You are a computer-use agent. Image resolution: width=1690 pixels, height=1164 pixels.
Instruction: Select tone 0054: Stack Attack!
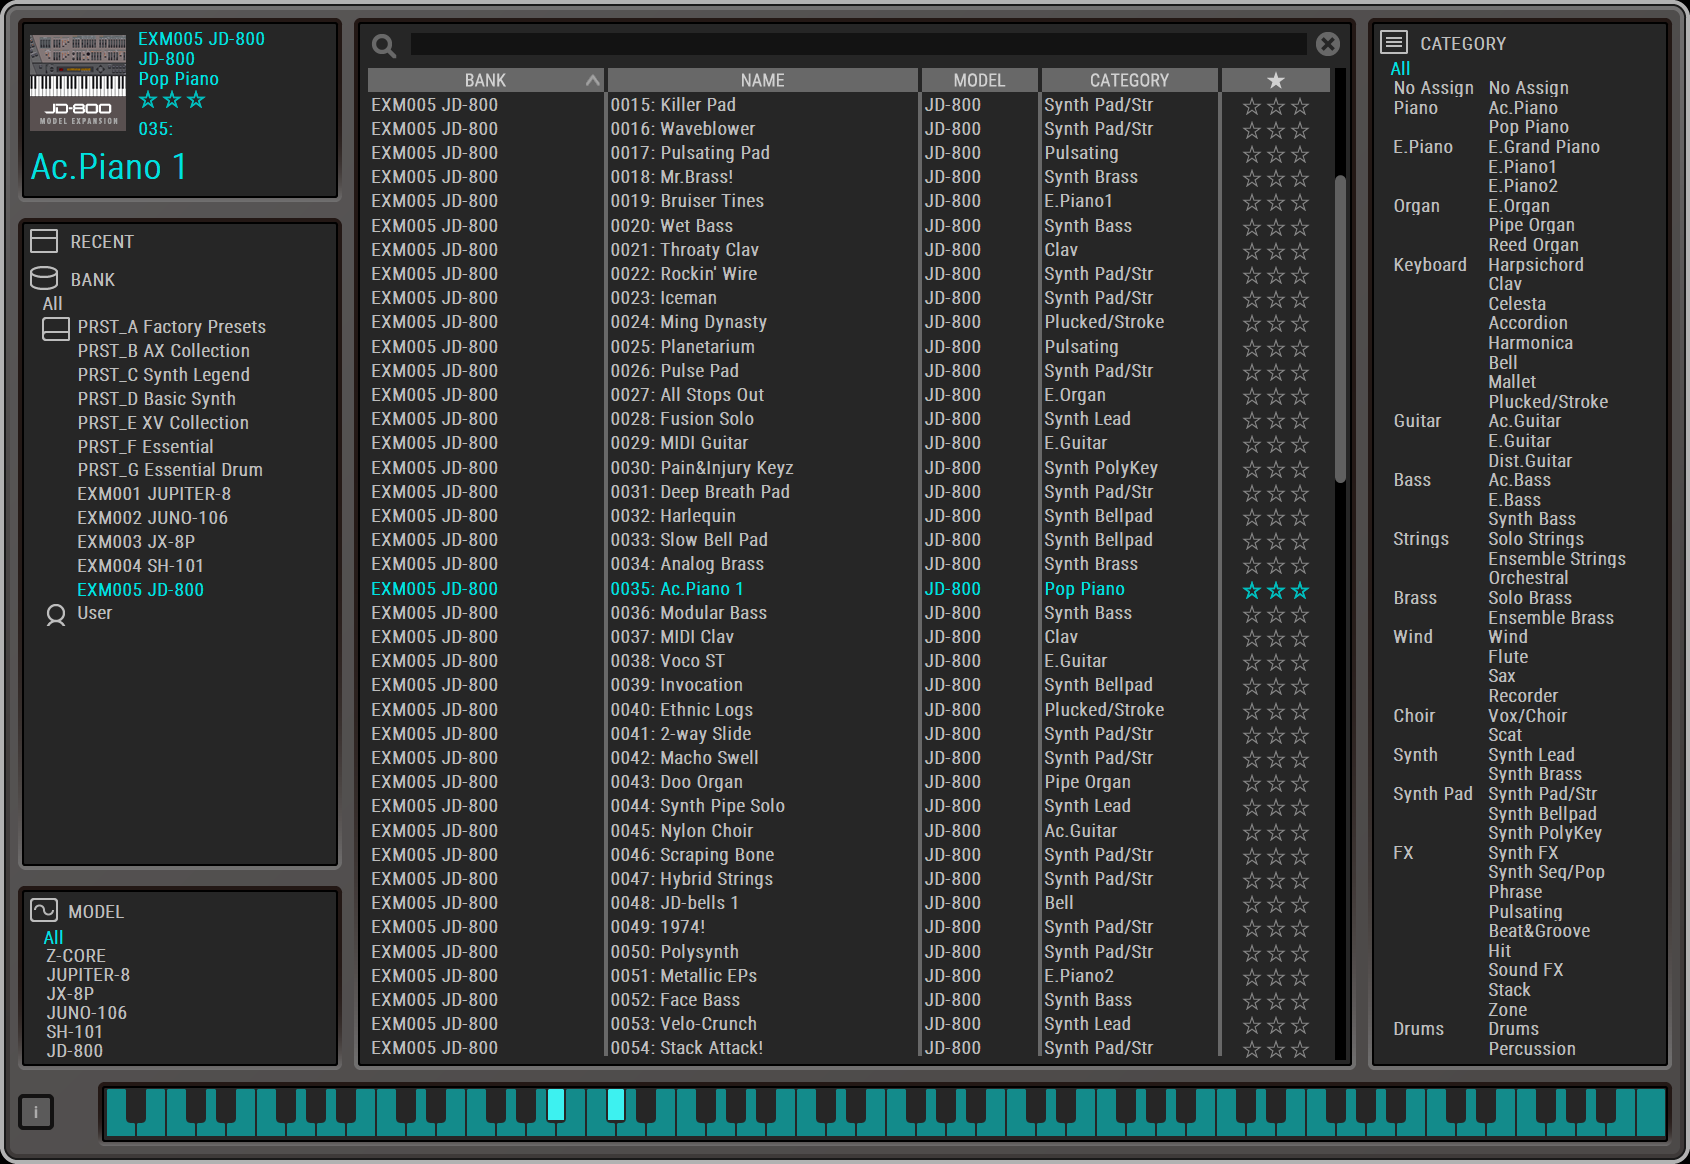click(x=687, y=1048)
